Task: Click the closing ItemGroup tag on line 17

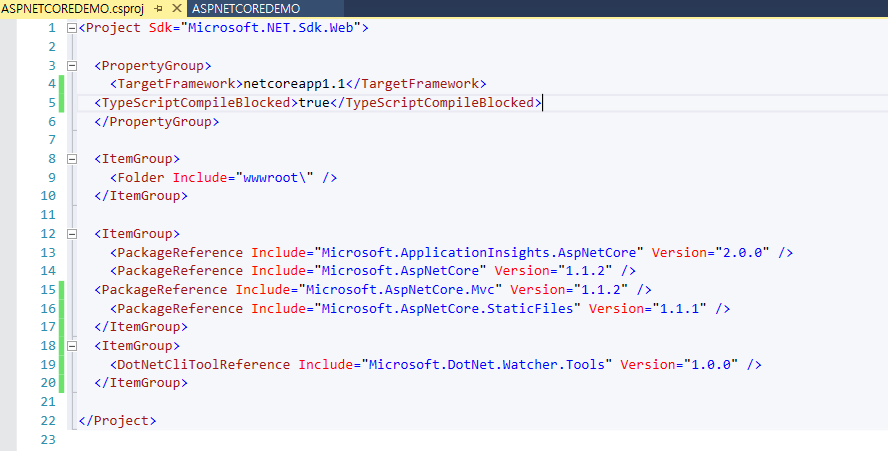Action: tap(141, 327)
